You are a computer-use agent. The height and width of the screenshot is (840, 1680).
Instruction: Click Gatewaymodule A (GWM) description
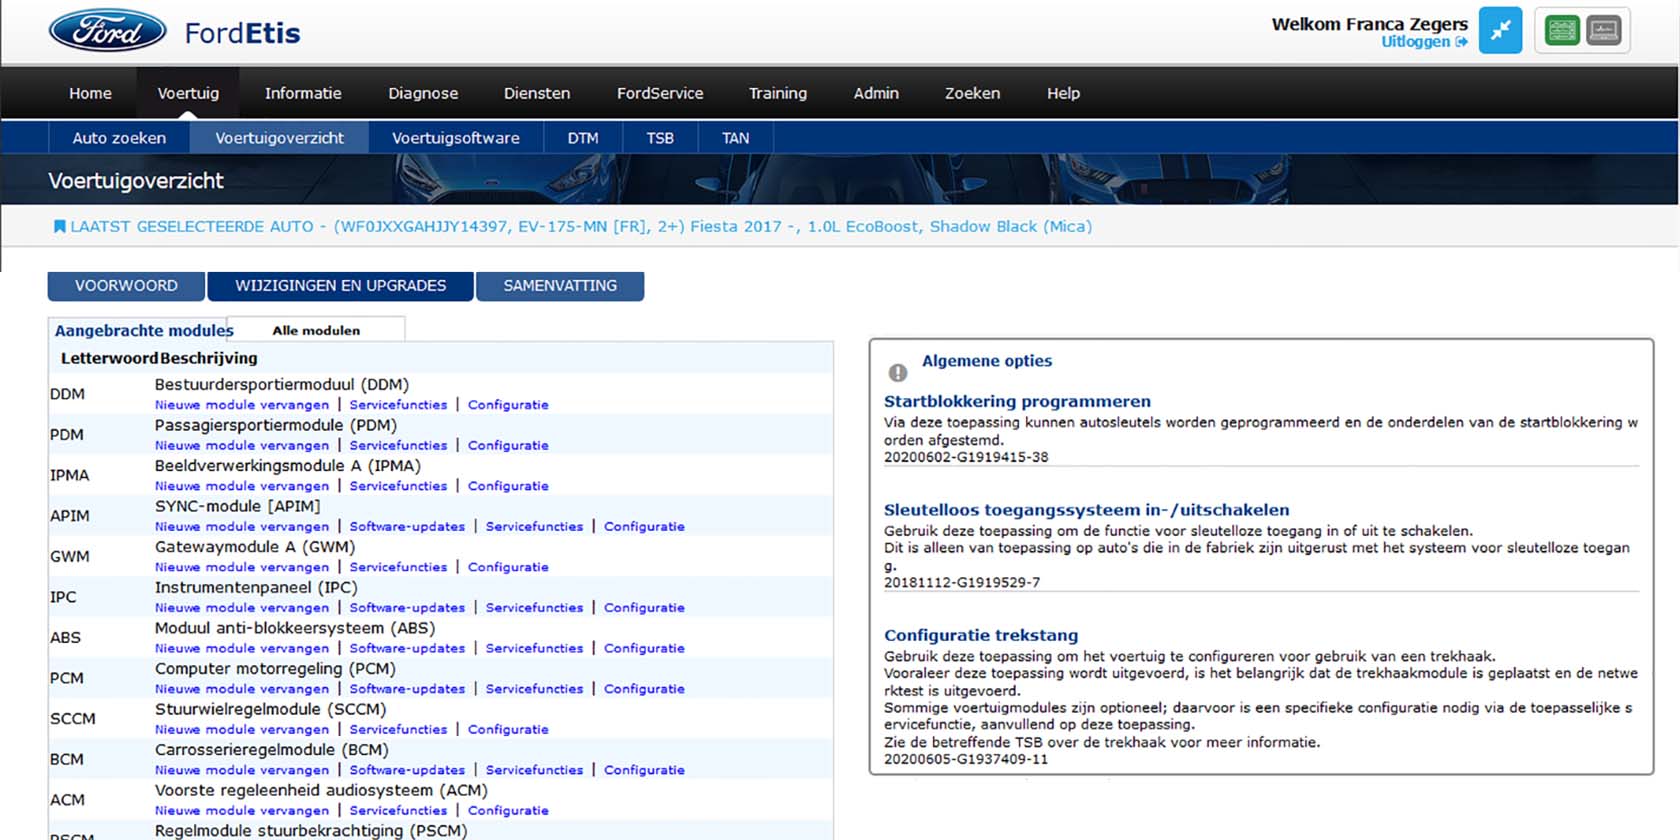[255, 547]
